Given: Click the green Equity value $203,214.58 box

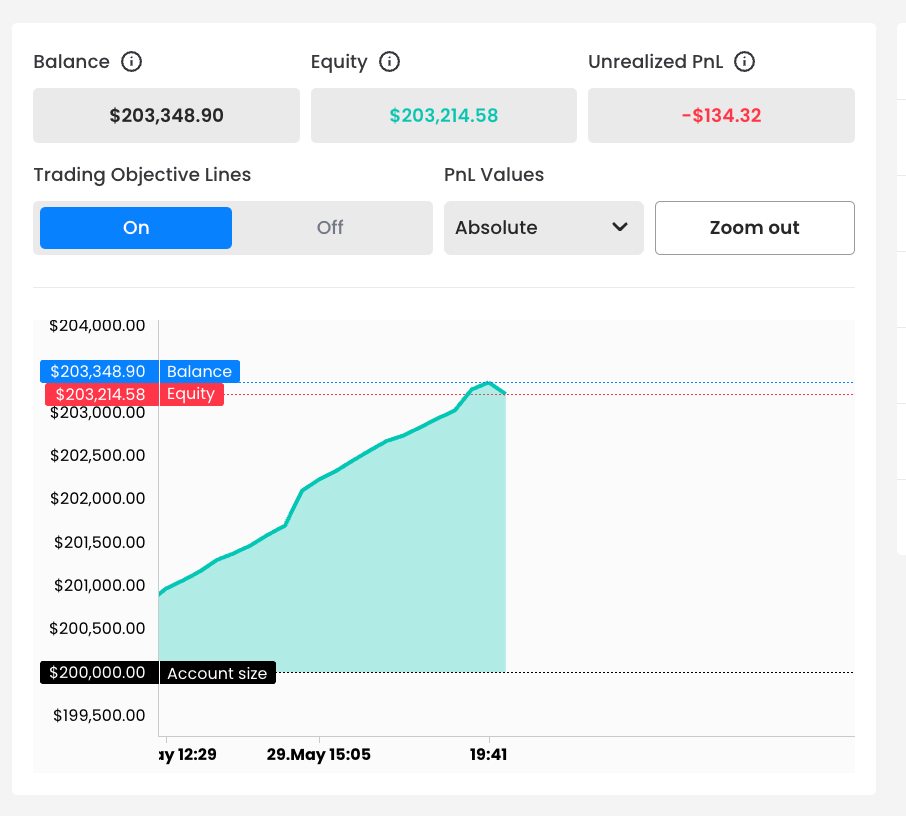Looking at the screenshot, I should point(443,116).
